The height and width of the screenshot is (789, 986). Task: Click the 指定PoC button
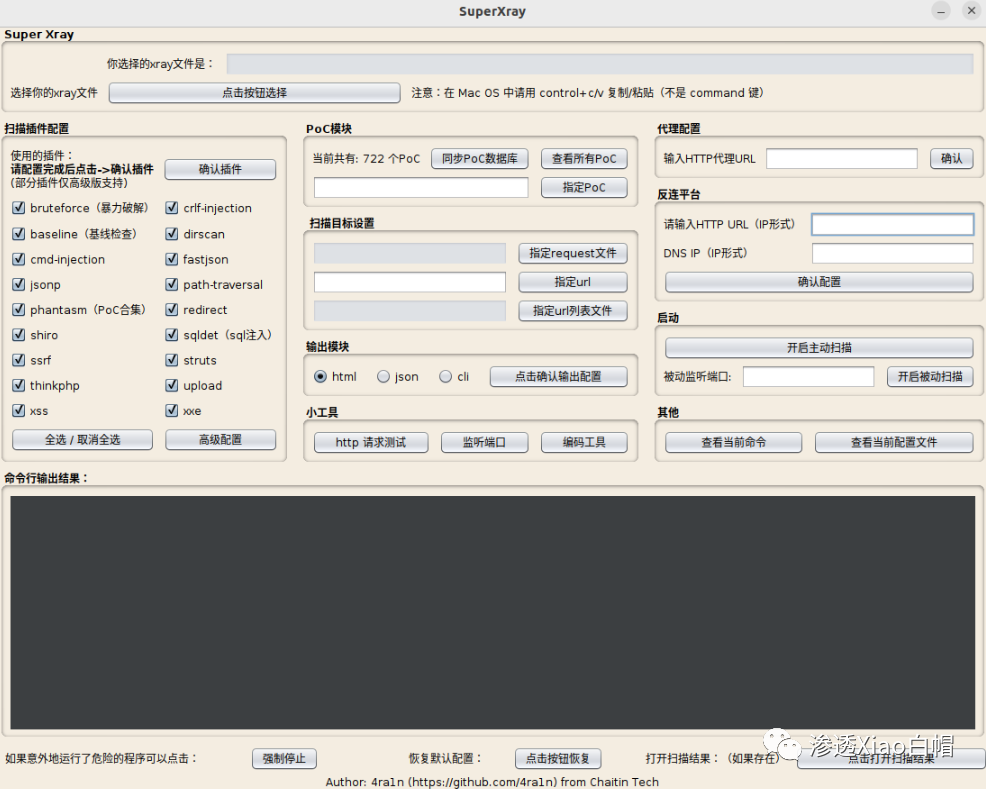click(584, 187)
